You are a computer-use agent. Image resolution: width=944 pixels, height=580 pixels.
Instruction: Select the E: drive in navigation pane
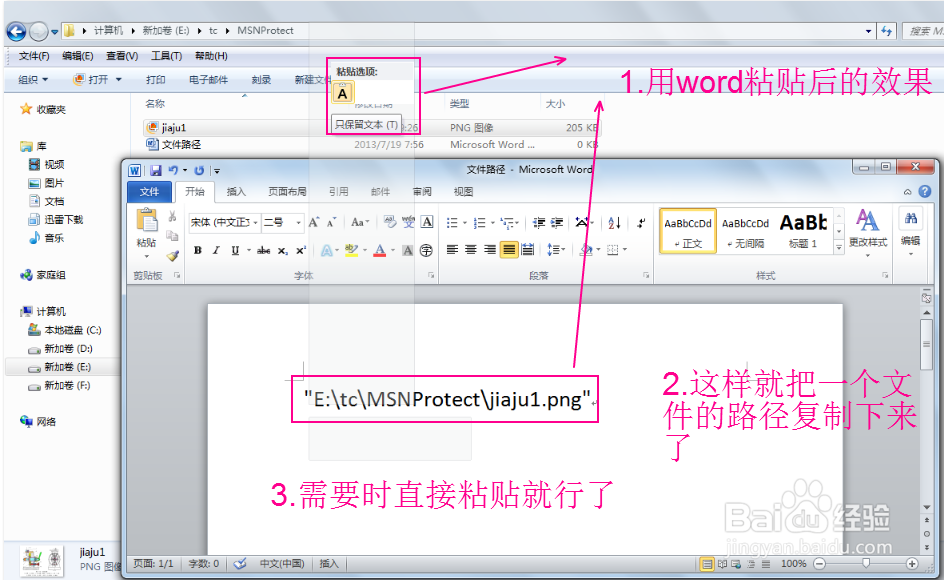click(x=67, y=367)
